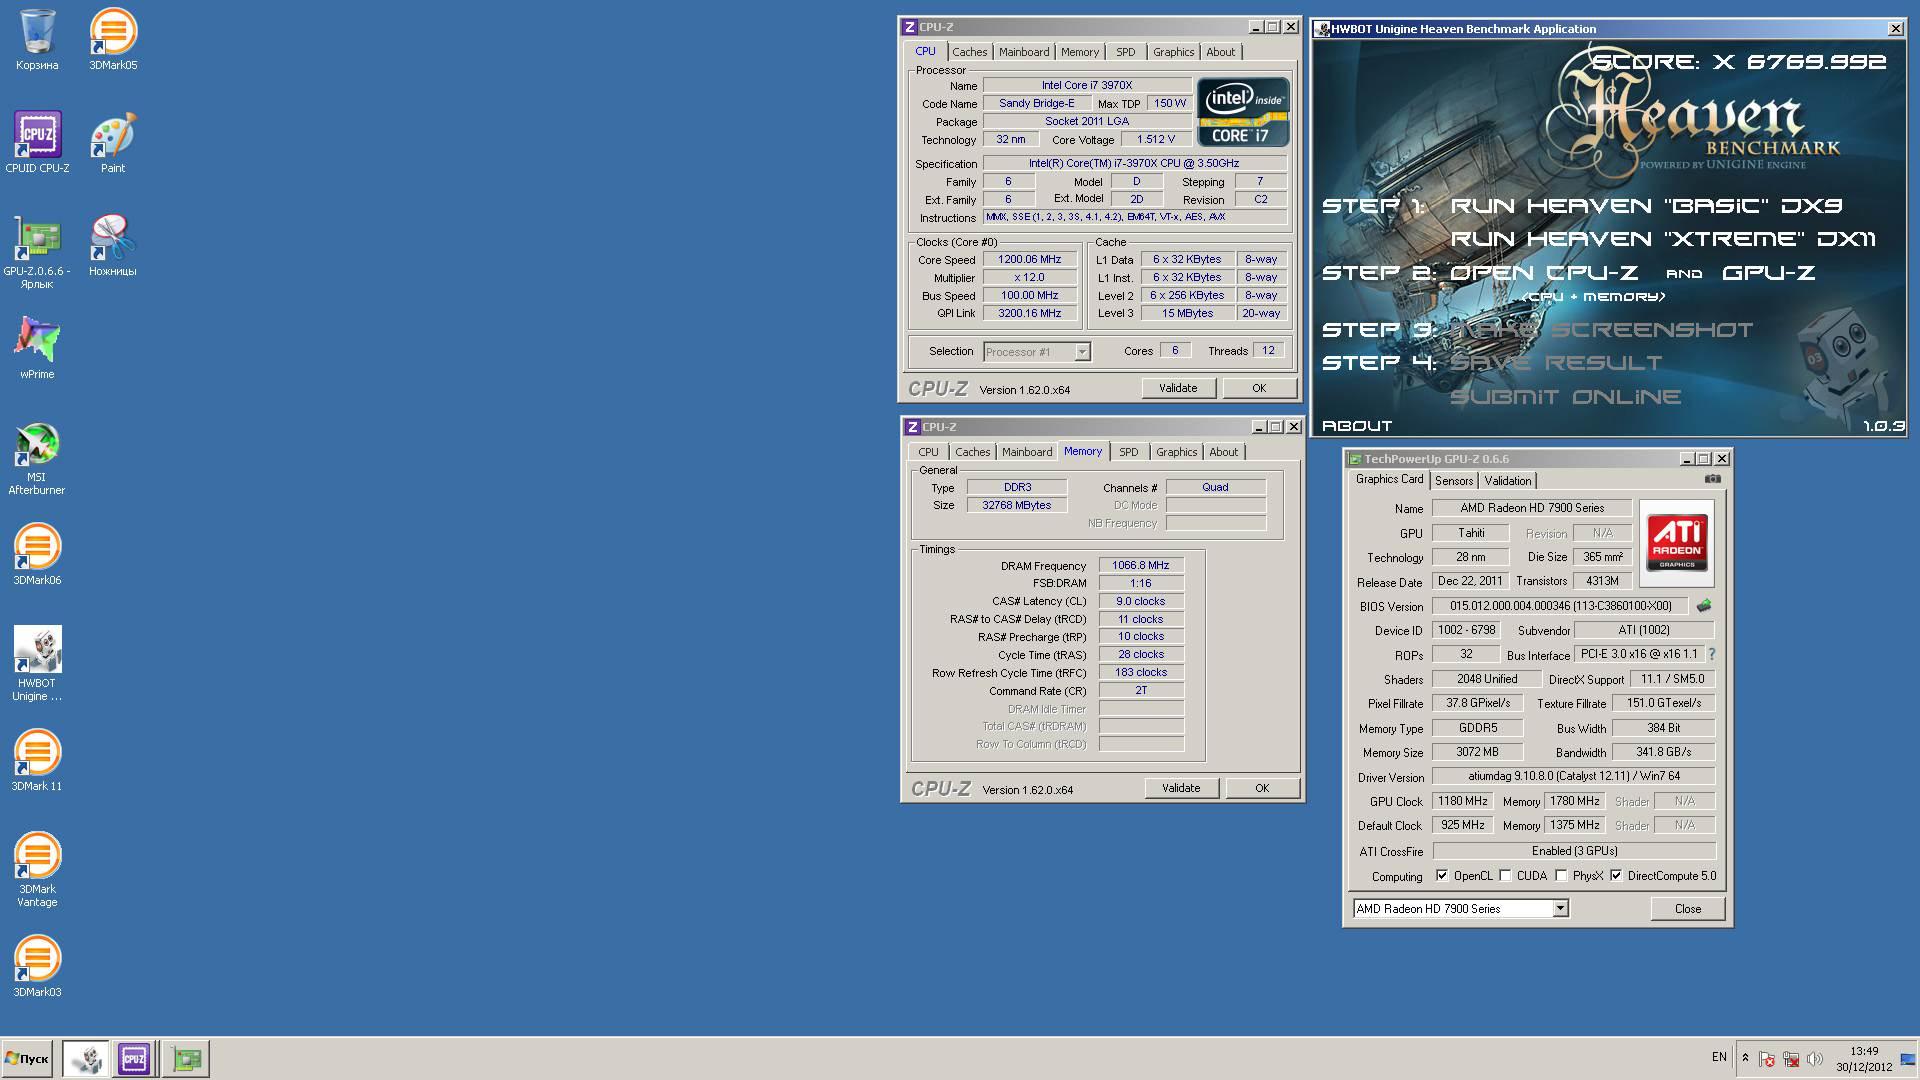1920x1080 pixels.
Task: Open the Ножницы (Snipping Tool) icon
Action: point(113,245)
